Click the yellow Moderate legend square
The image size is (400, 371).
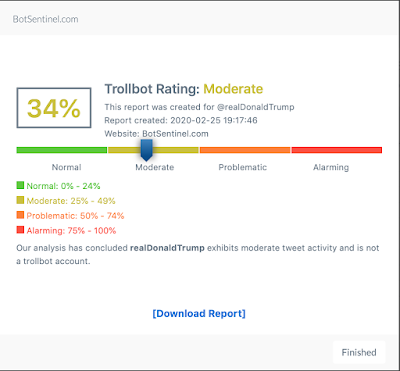20,200
